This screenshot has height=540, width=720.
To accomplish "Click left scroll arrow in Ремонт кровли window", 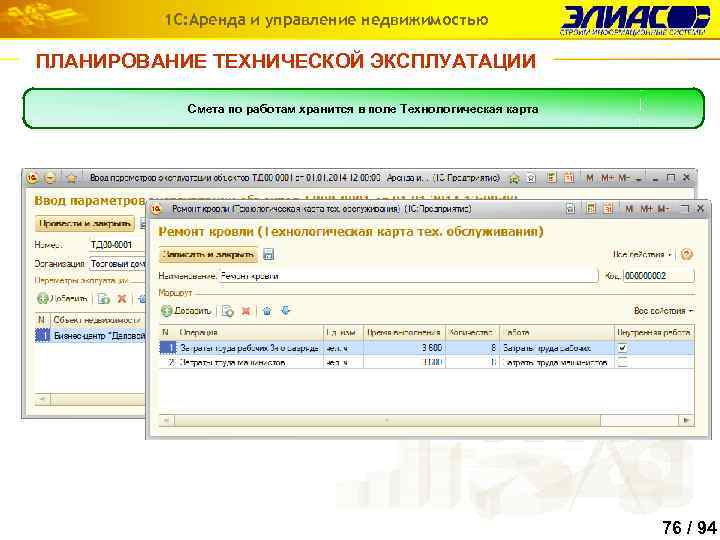I will point(166,420).
